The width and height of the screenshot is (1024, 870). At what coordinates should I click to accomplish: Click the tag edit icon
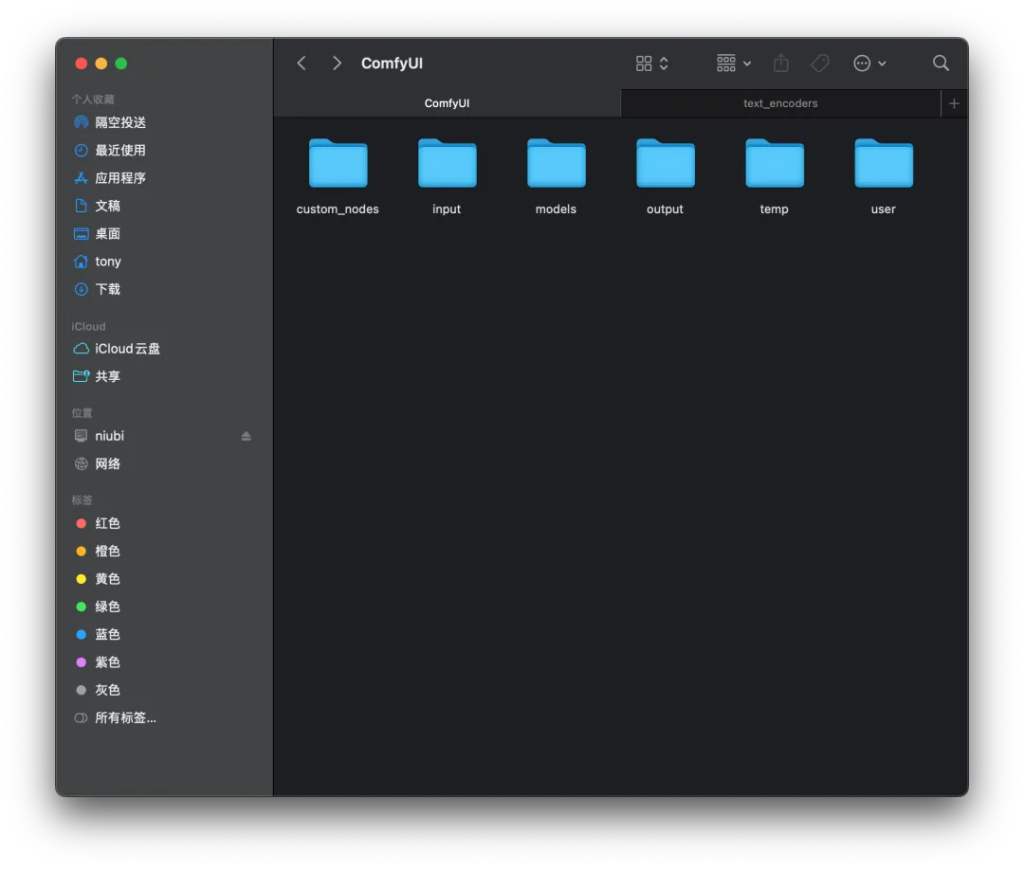[x=820, y=63]
